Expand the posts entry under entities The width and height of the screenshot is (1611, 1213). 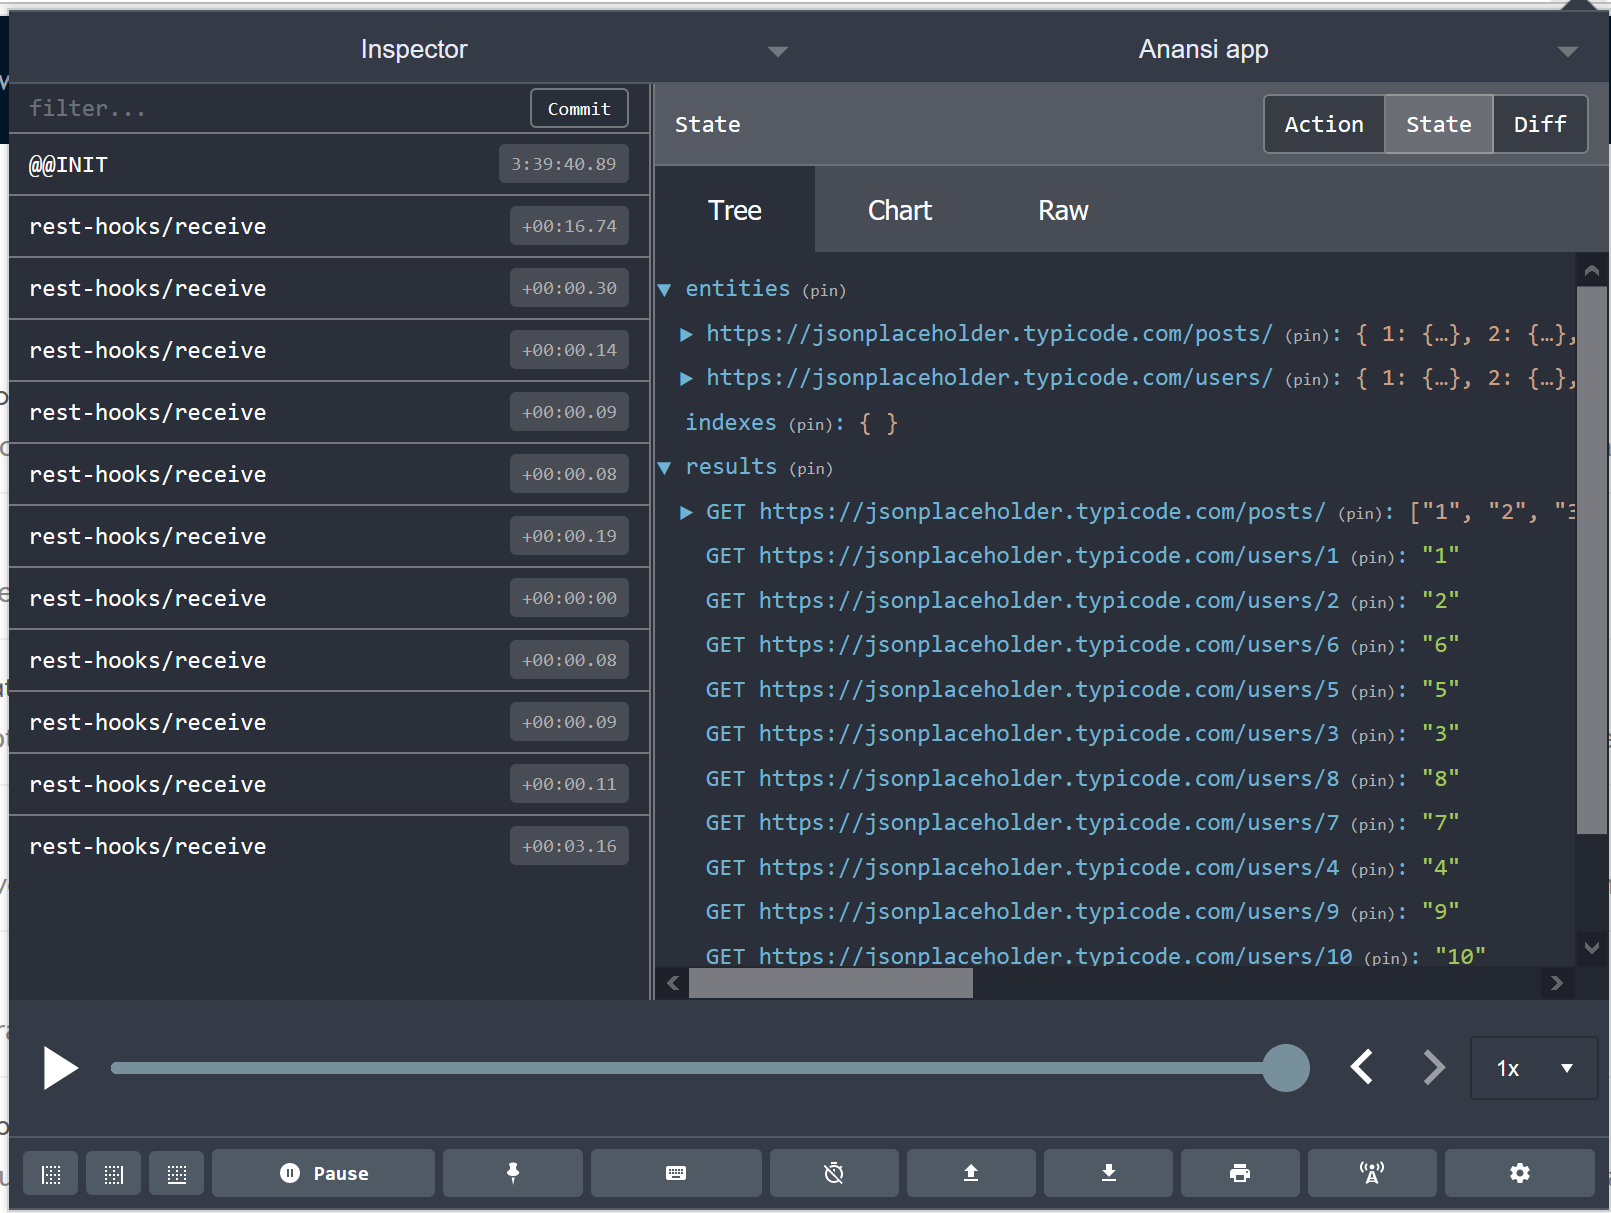(687, 333)
